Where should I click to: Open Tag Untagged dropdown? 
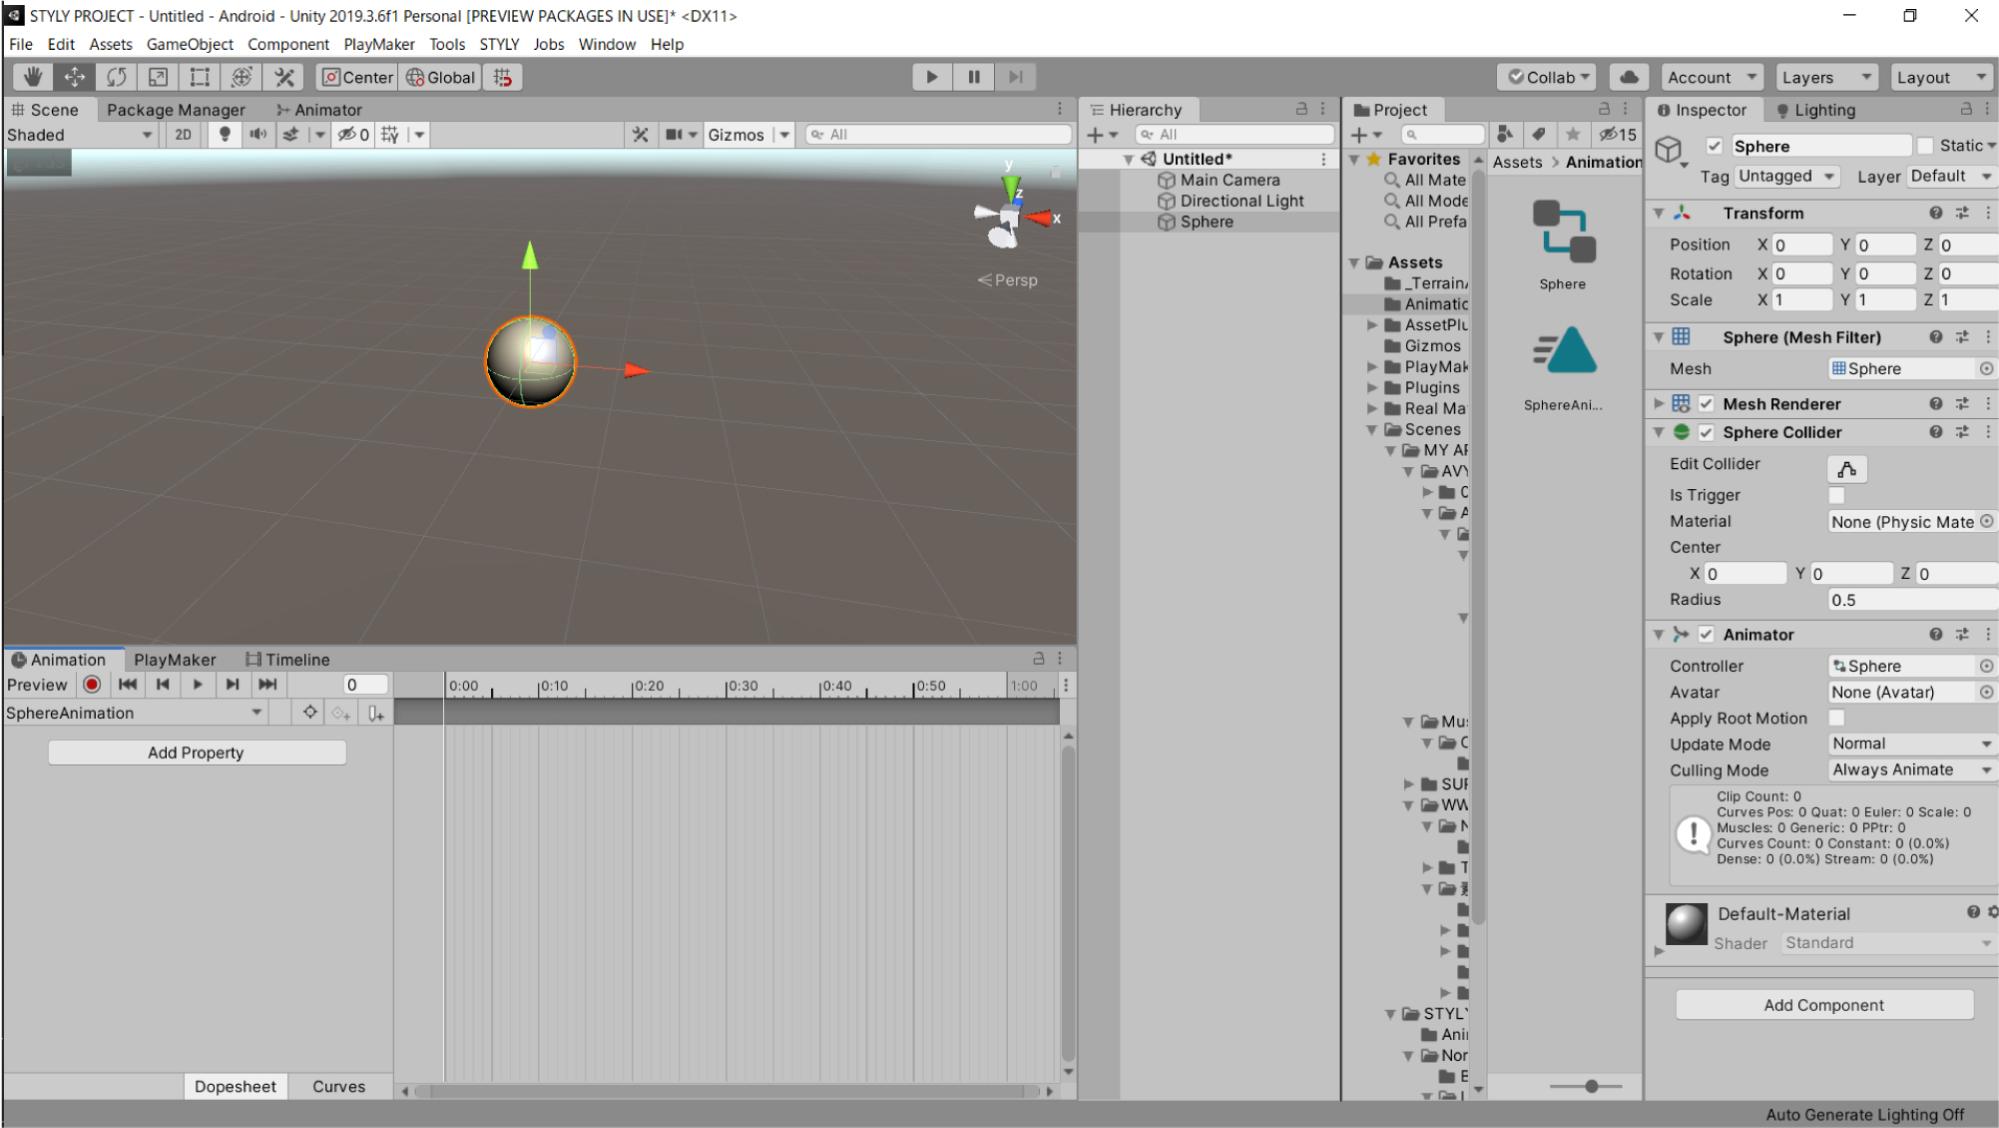pos(1787,176)
